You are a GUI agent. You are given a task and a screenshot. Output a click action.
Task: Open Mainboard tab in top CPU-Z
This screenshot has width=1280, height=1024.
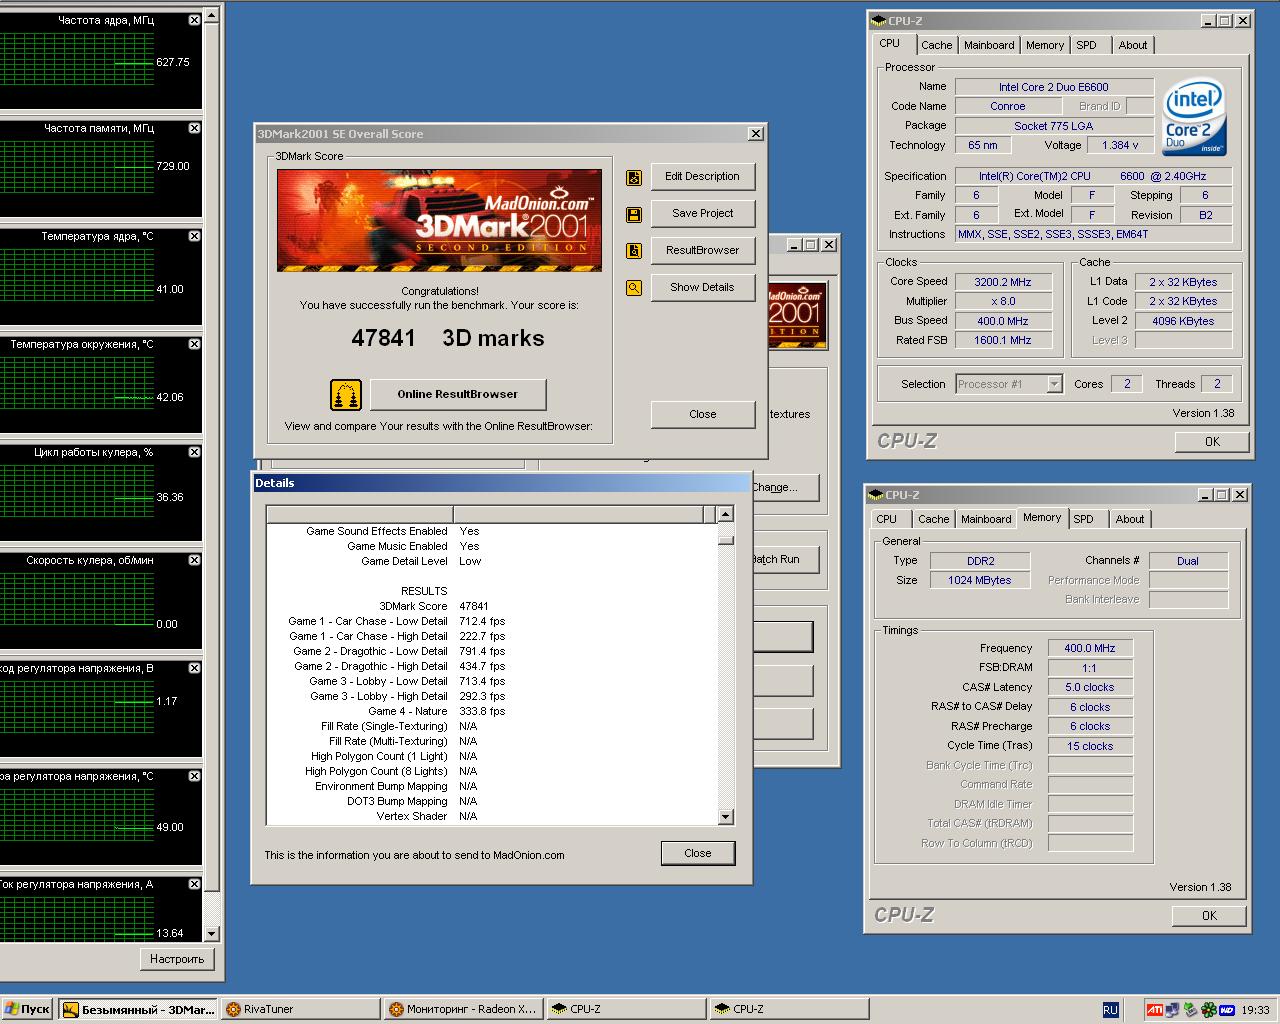[989, 45]
